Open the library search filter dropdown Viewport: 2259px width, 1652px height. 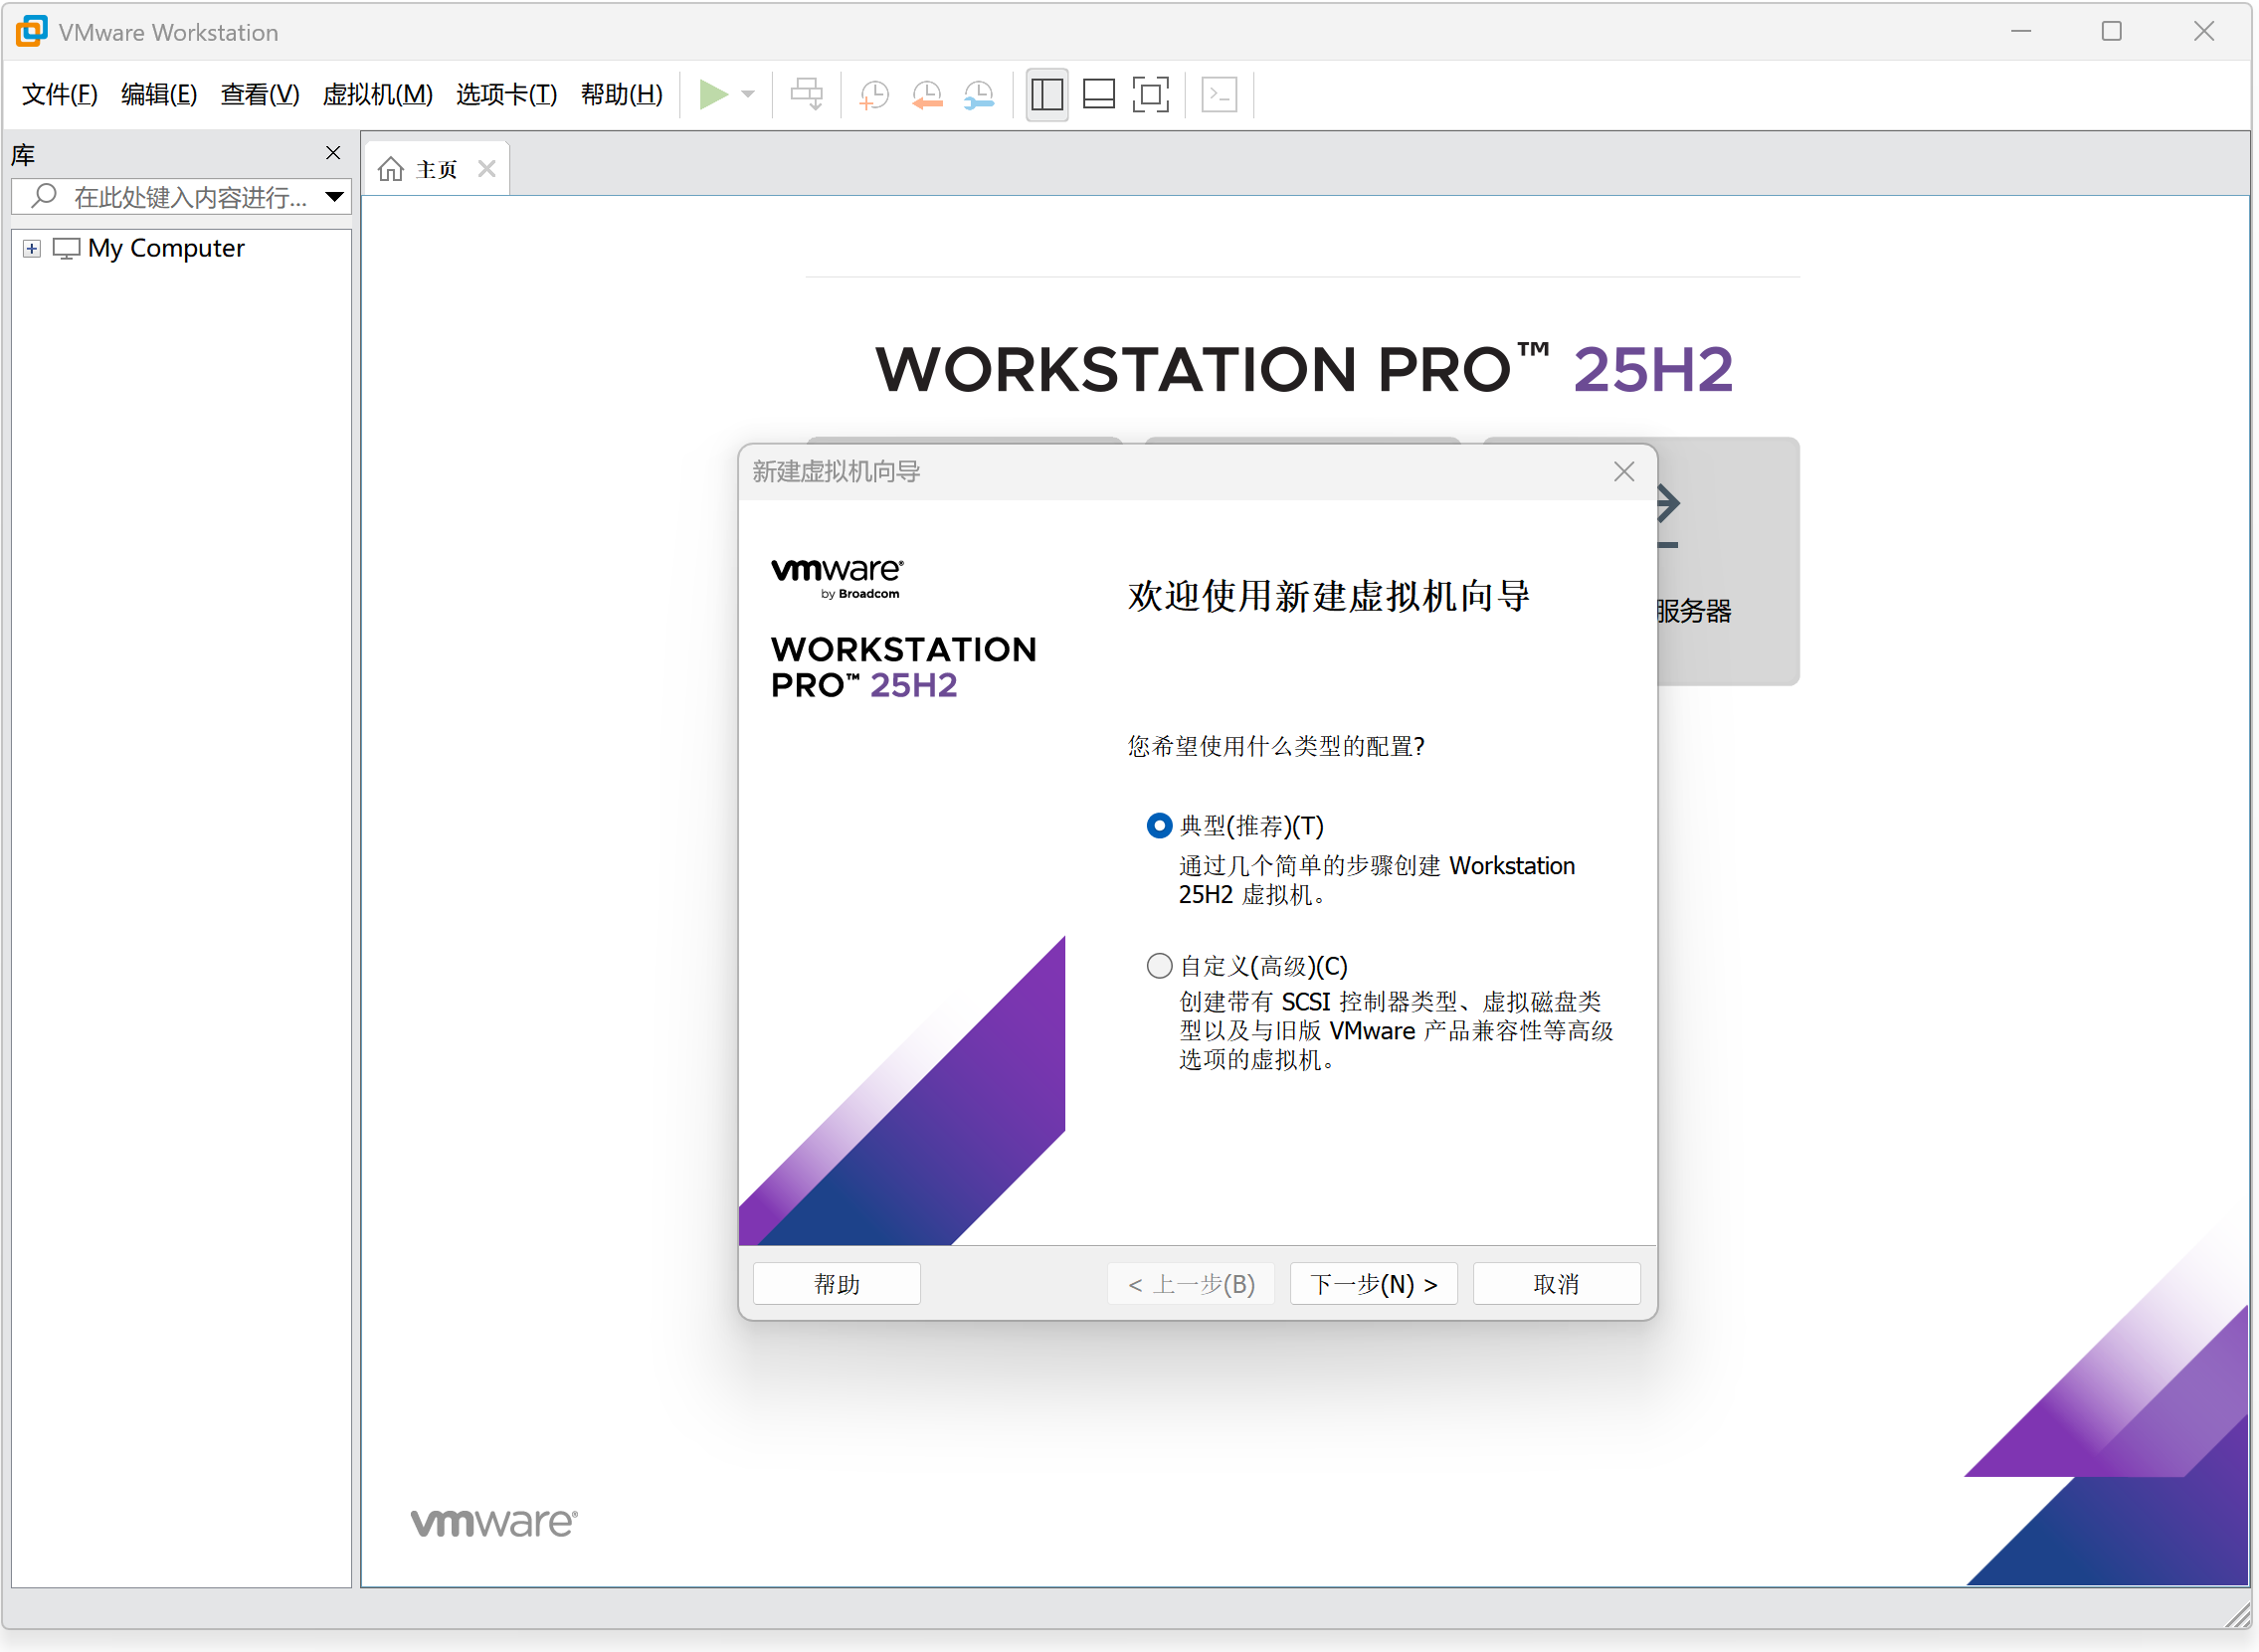(x=334, y=196)
